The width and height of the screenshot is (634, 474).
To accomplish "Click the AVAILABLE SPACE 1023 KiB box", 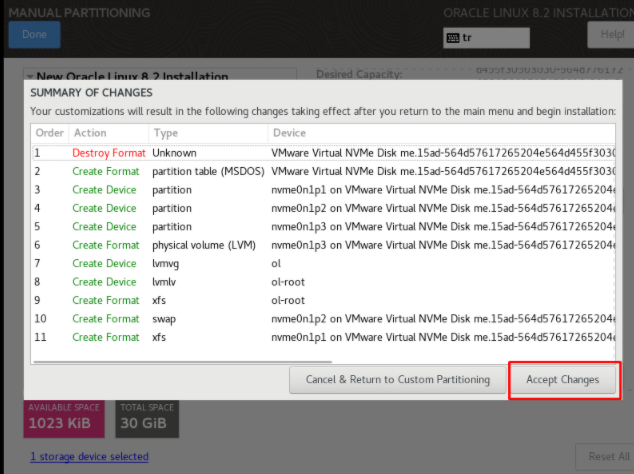I will pyautogui.click(x=64, y=419).
